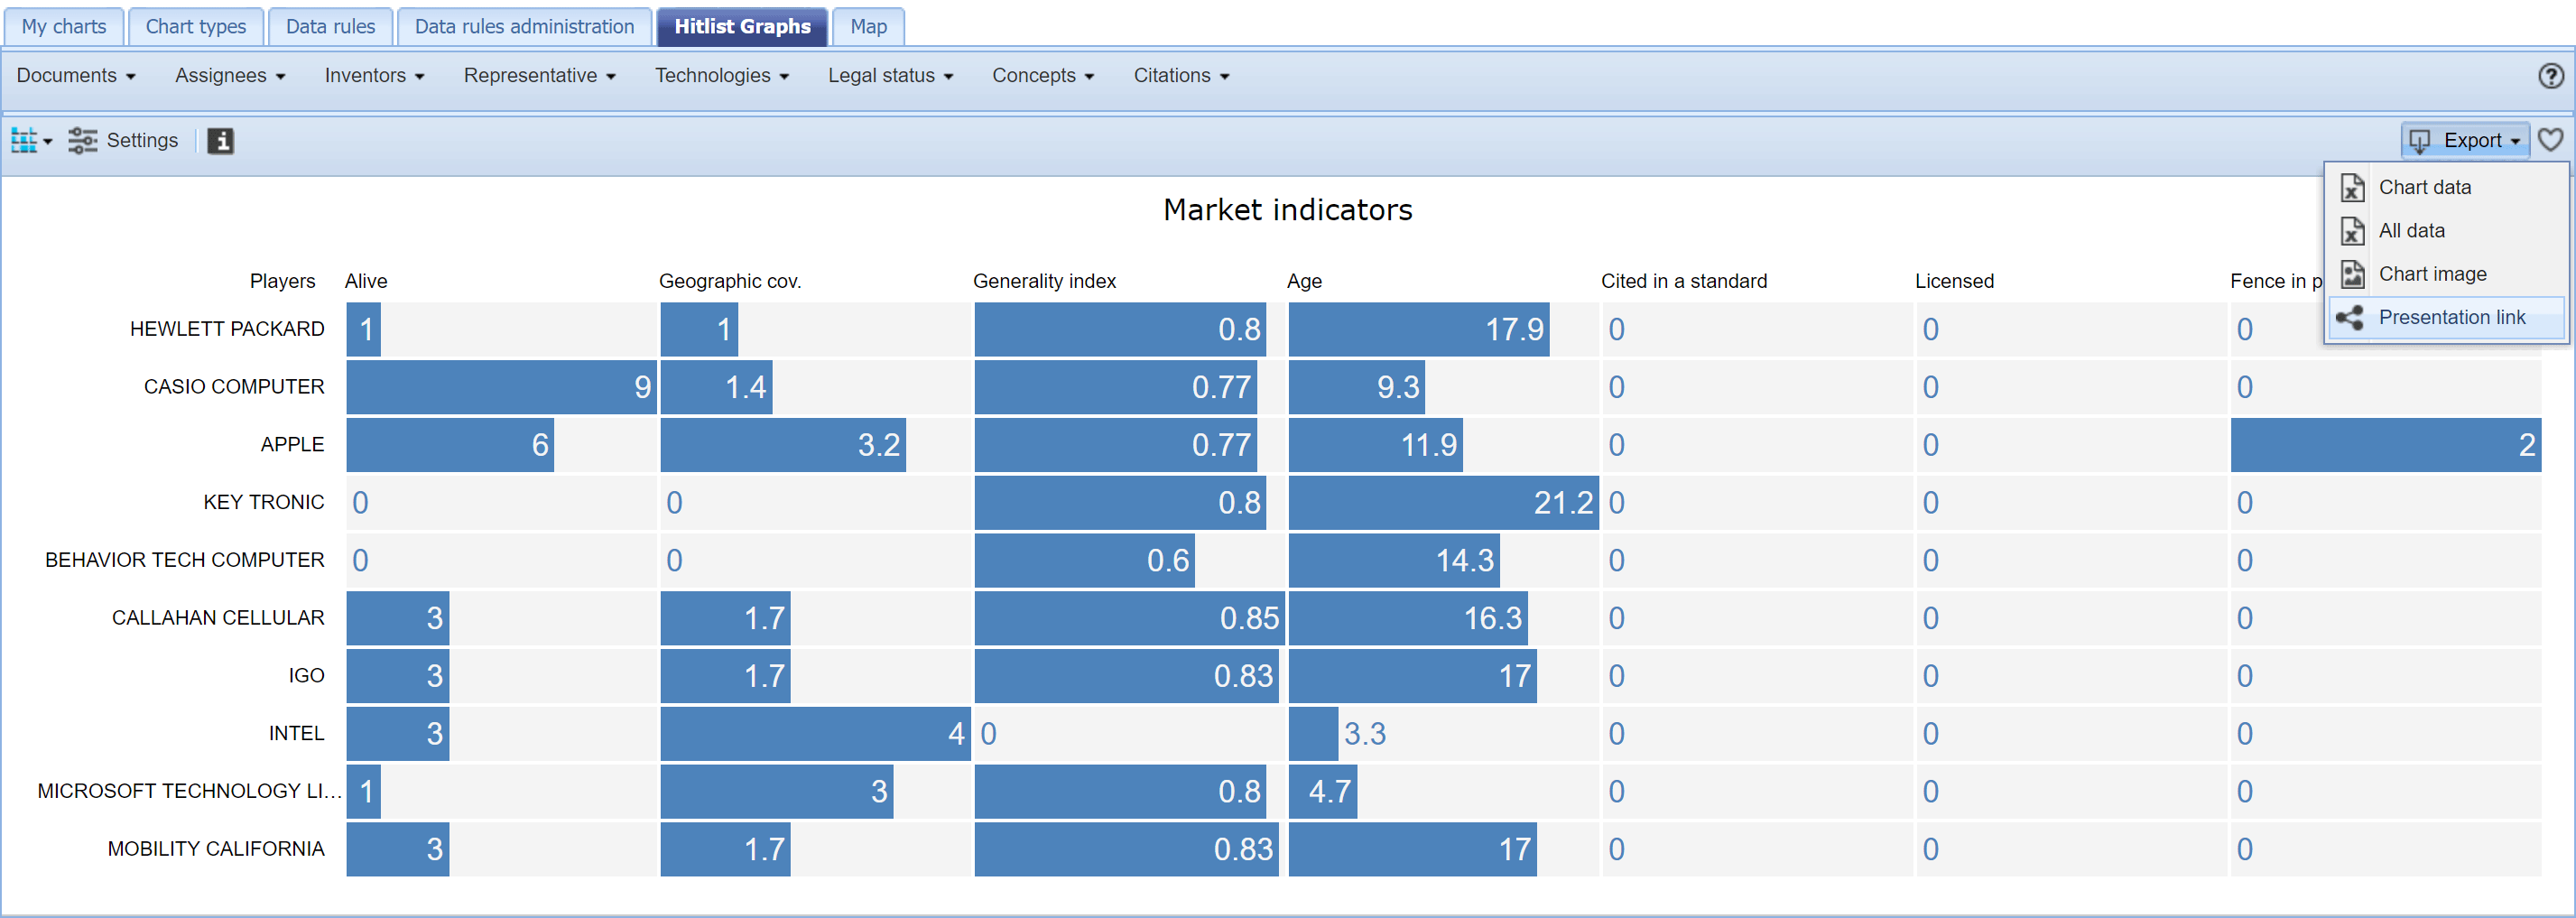Click the Chart image picture icon
The height and width of the screenshot is (918, 2576).
click(x=2353, y=274)
